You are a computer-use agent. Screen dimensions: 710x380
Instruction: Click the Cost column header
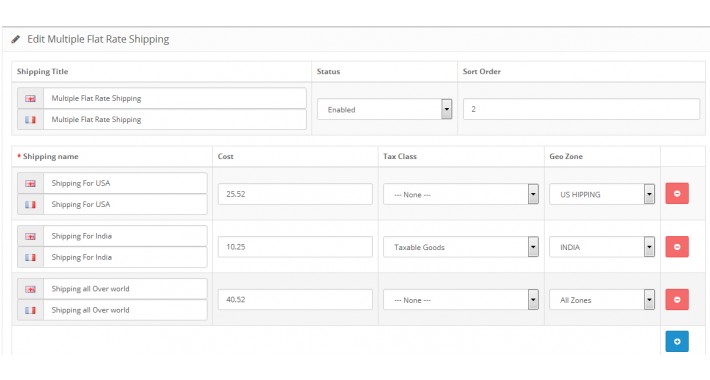click(x=225, y=156)
